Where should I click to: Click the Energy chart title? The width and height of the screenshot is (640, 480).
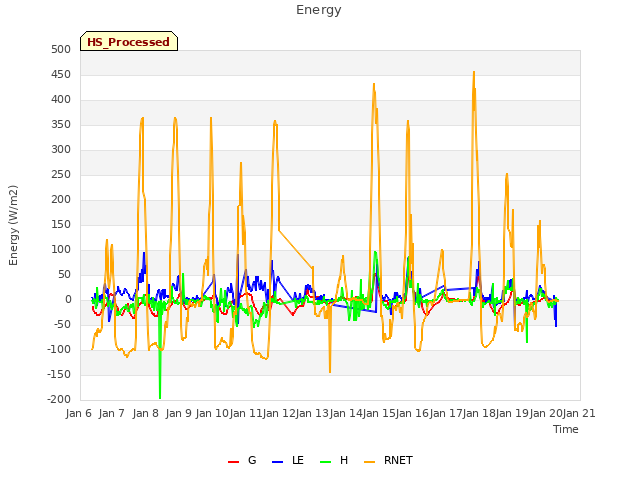point(319,10)
